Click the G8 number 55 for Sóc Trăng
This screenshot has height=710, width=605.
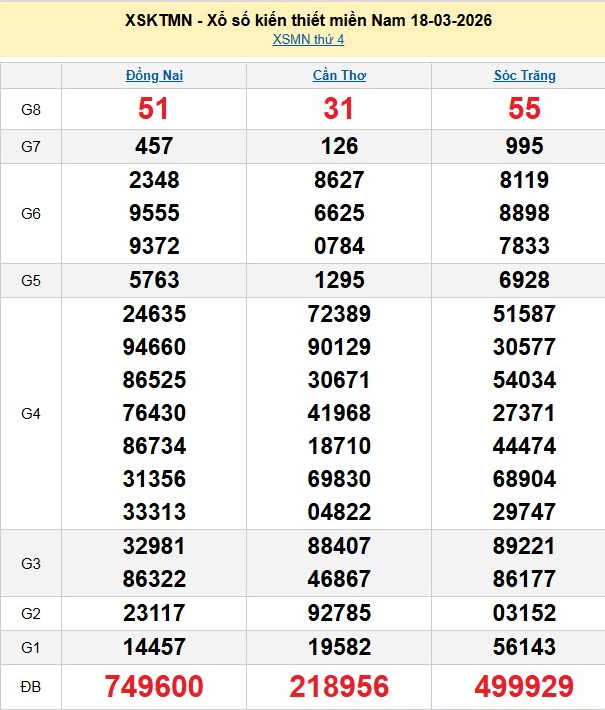(x=524, y=109)
